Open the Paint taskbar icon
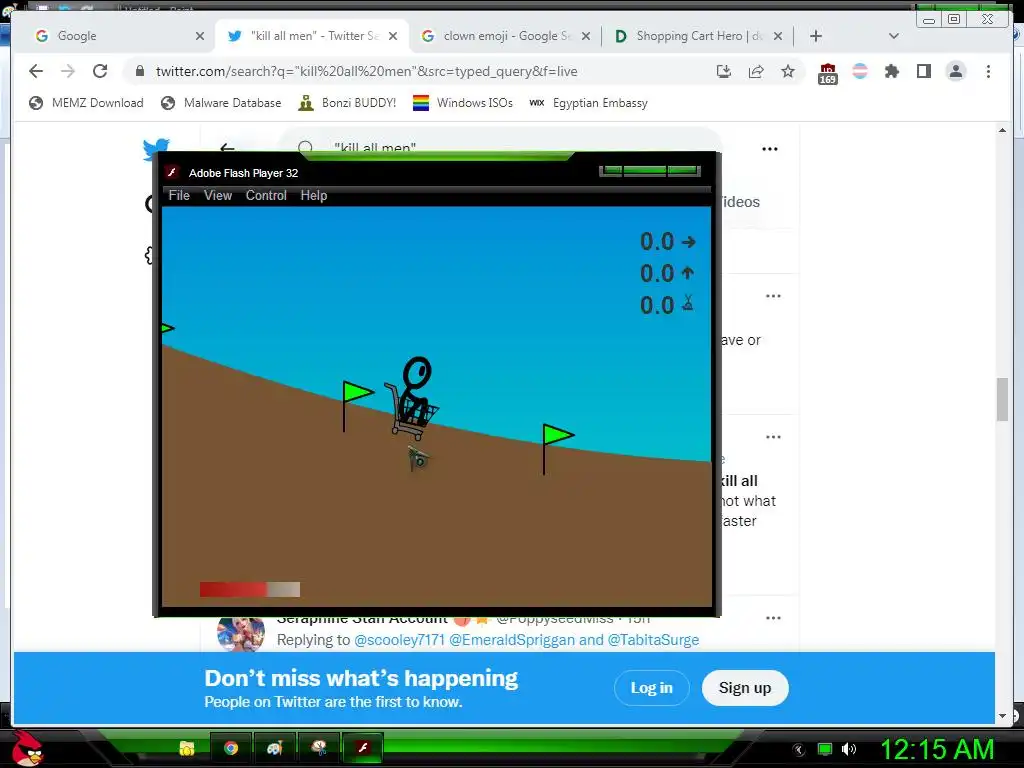1024x768 pixels. (274, 748)
